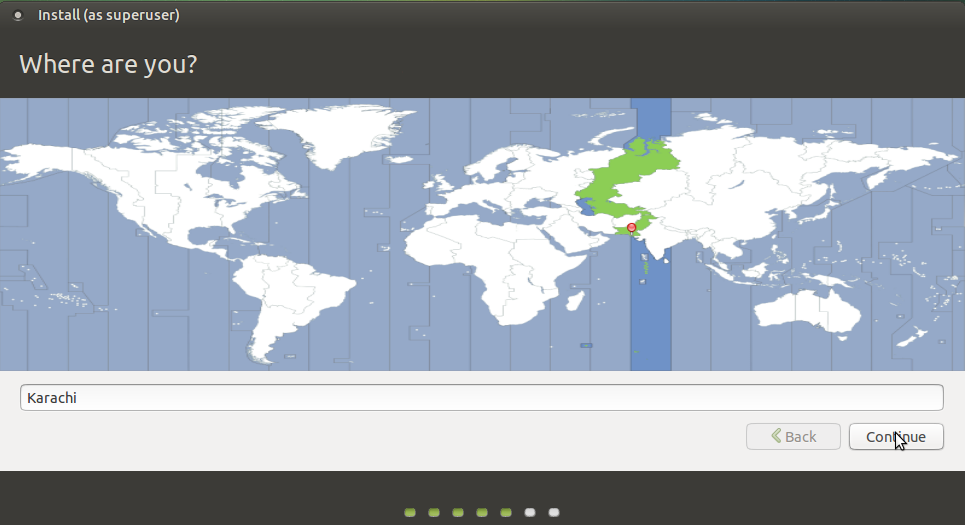965x525 pixels.
Task: Click the red location pin on Karachi
Action: [631, 228]
